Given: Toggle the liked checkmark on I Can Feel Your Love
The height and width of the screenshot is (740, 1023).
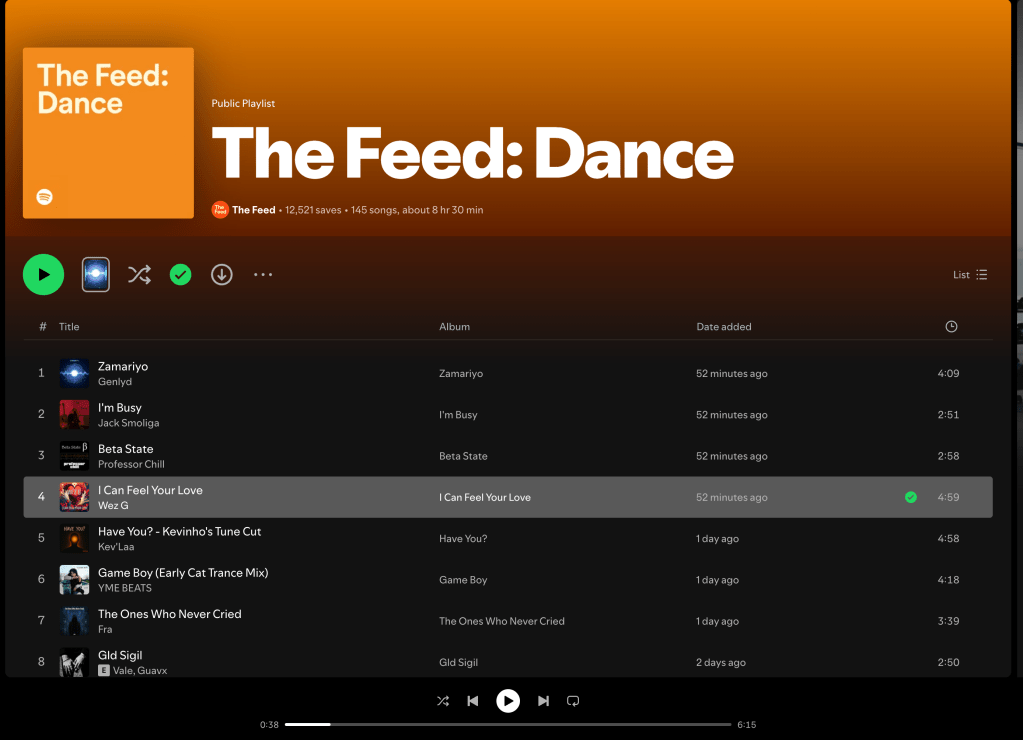Looking at the screenshot, I should tap(911, 497).
